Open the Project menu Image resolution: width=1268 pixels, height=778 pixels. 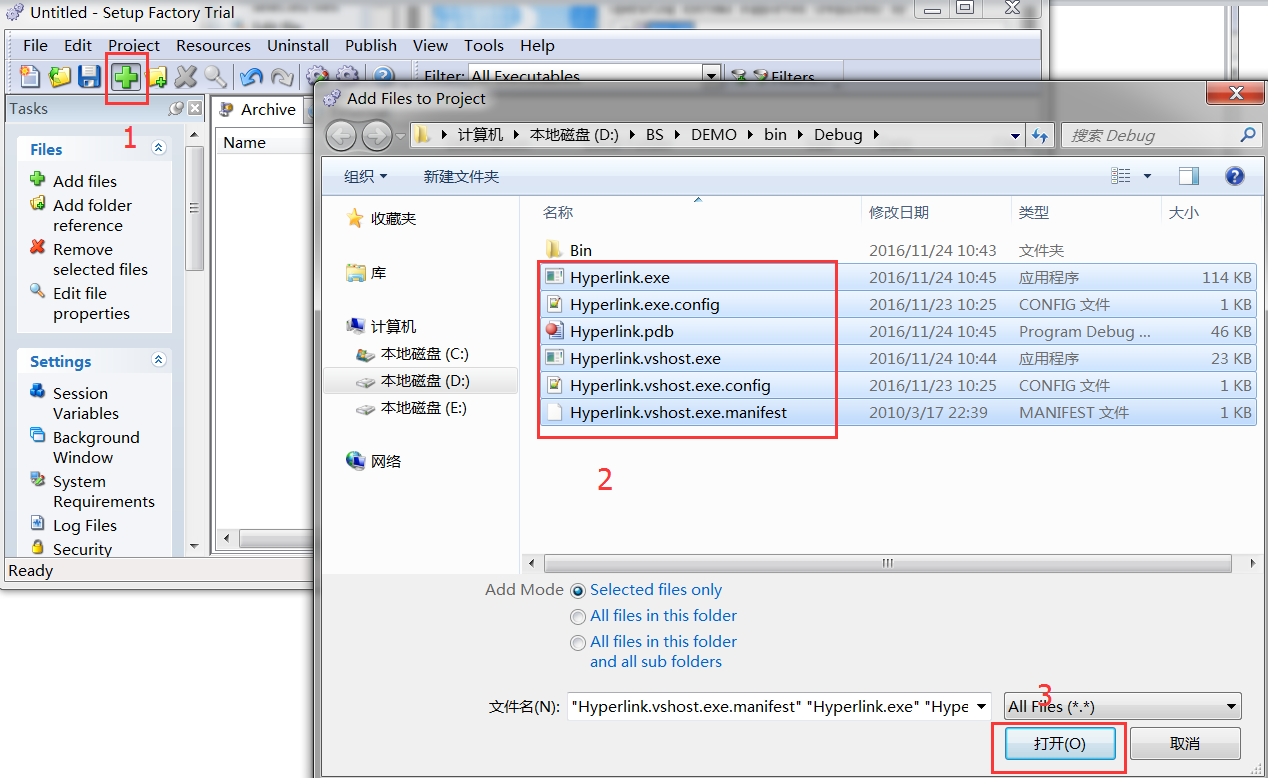point(134,45)
